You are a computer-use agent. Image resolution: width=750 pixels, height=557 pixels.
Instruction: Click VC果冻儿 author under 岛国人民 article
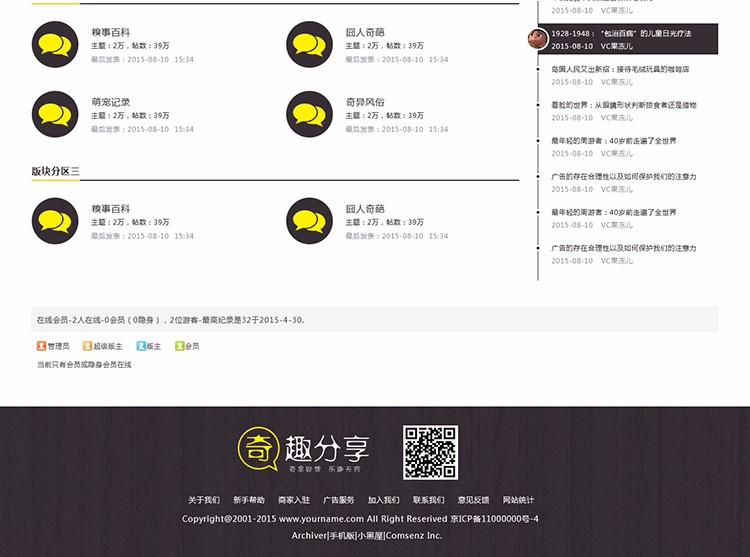pyautogui.click(x=617, y=82)
